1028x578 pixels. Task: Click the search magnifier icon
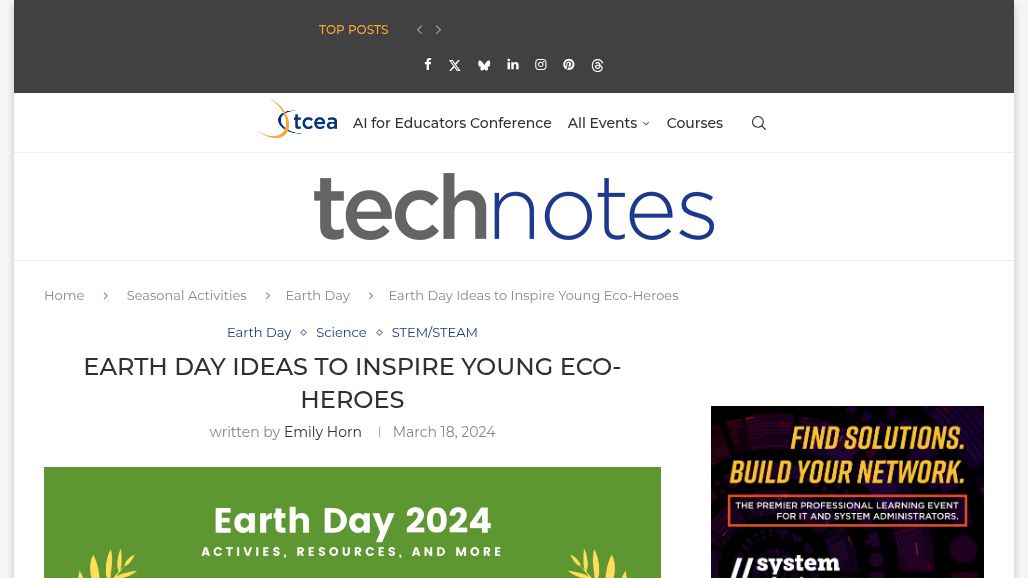click(759, 123)
